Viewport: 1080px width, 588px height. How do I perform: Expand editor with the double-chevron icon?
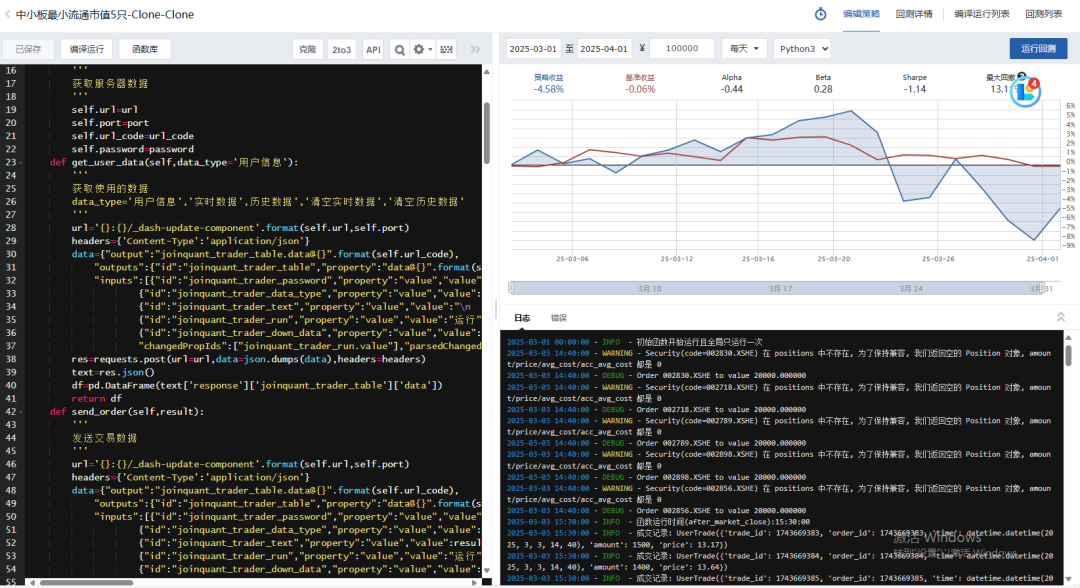pos(475,50)
